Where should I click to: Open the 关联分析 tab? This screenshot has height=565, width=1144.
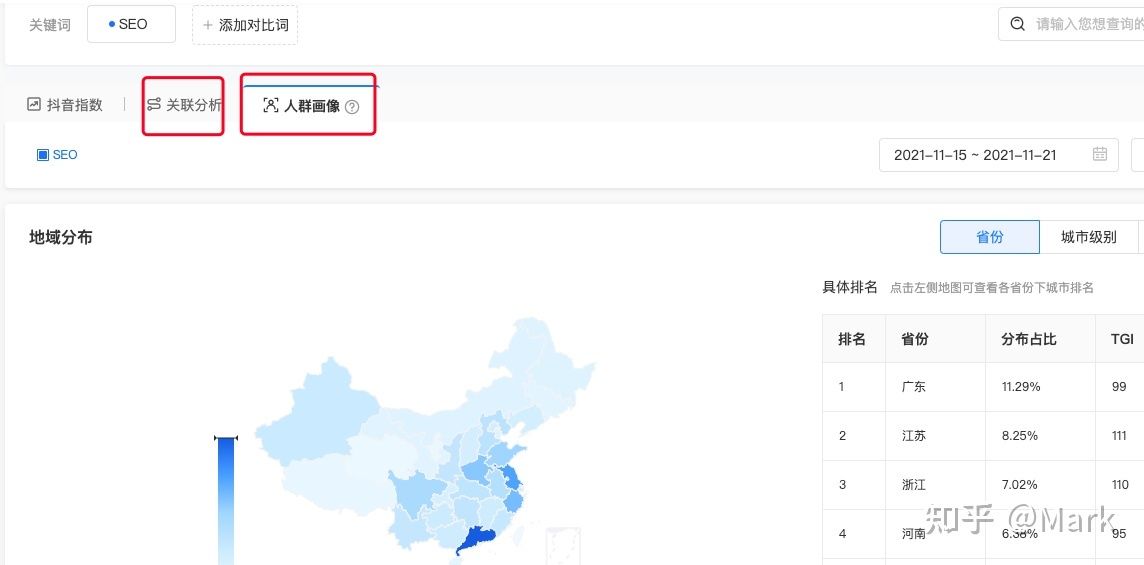pyautogui.click(x=184, y=104)
